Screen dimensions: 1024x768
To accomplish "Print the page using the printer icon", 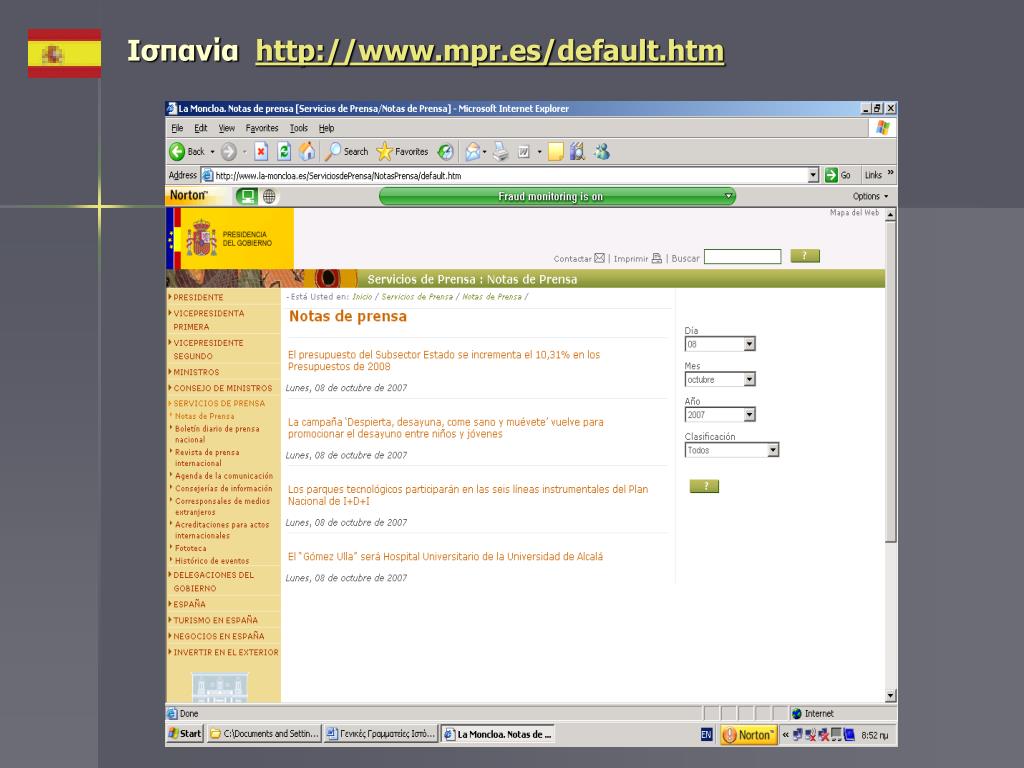I will pyautogui.click(x=500, y=152).
